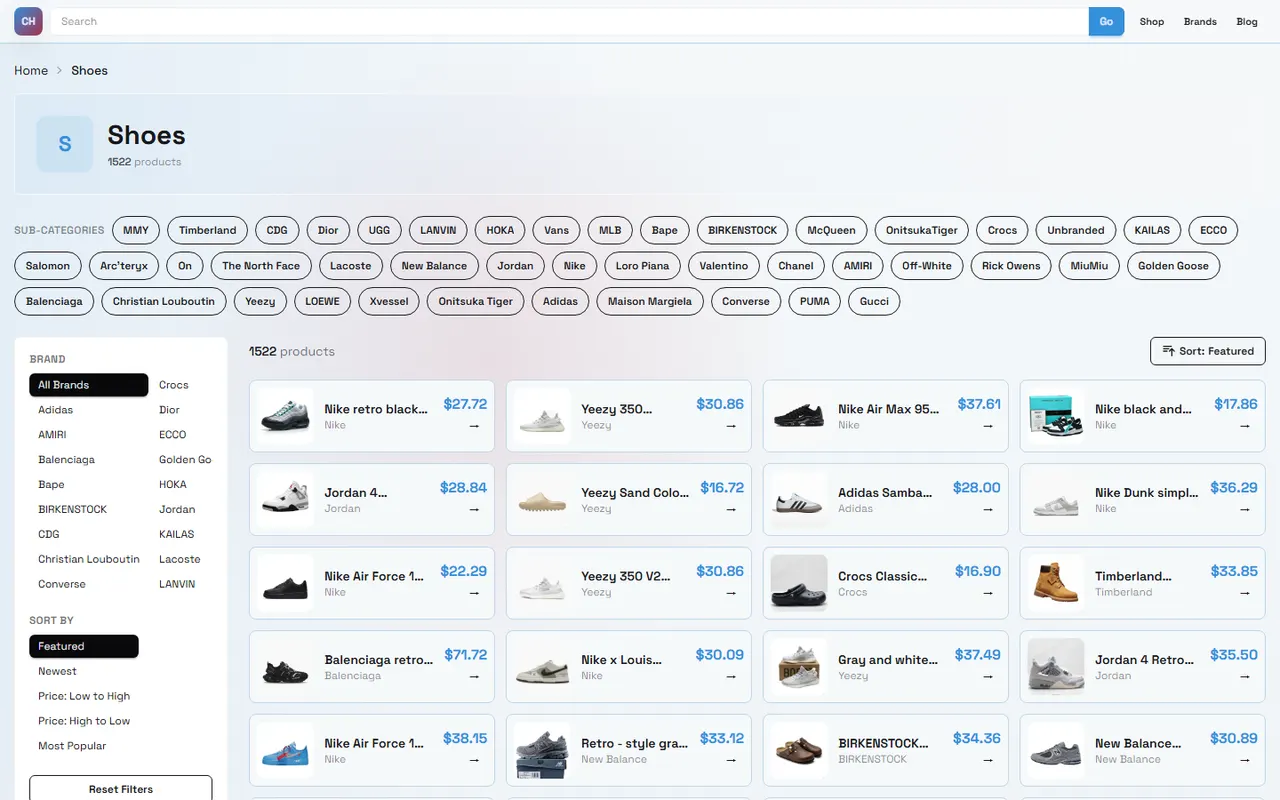Open Jordan 4 Retro product title
This screenshot has width=1280, height=800.
(1145, 659)
